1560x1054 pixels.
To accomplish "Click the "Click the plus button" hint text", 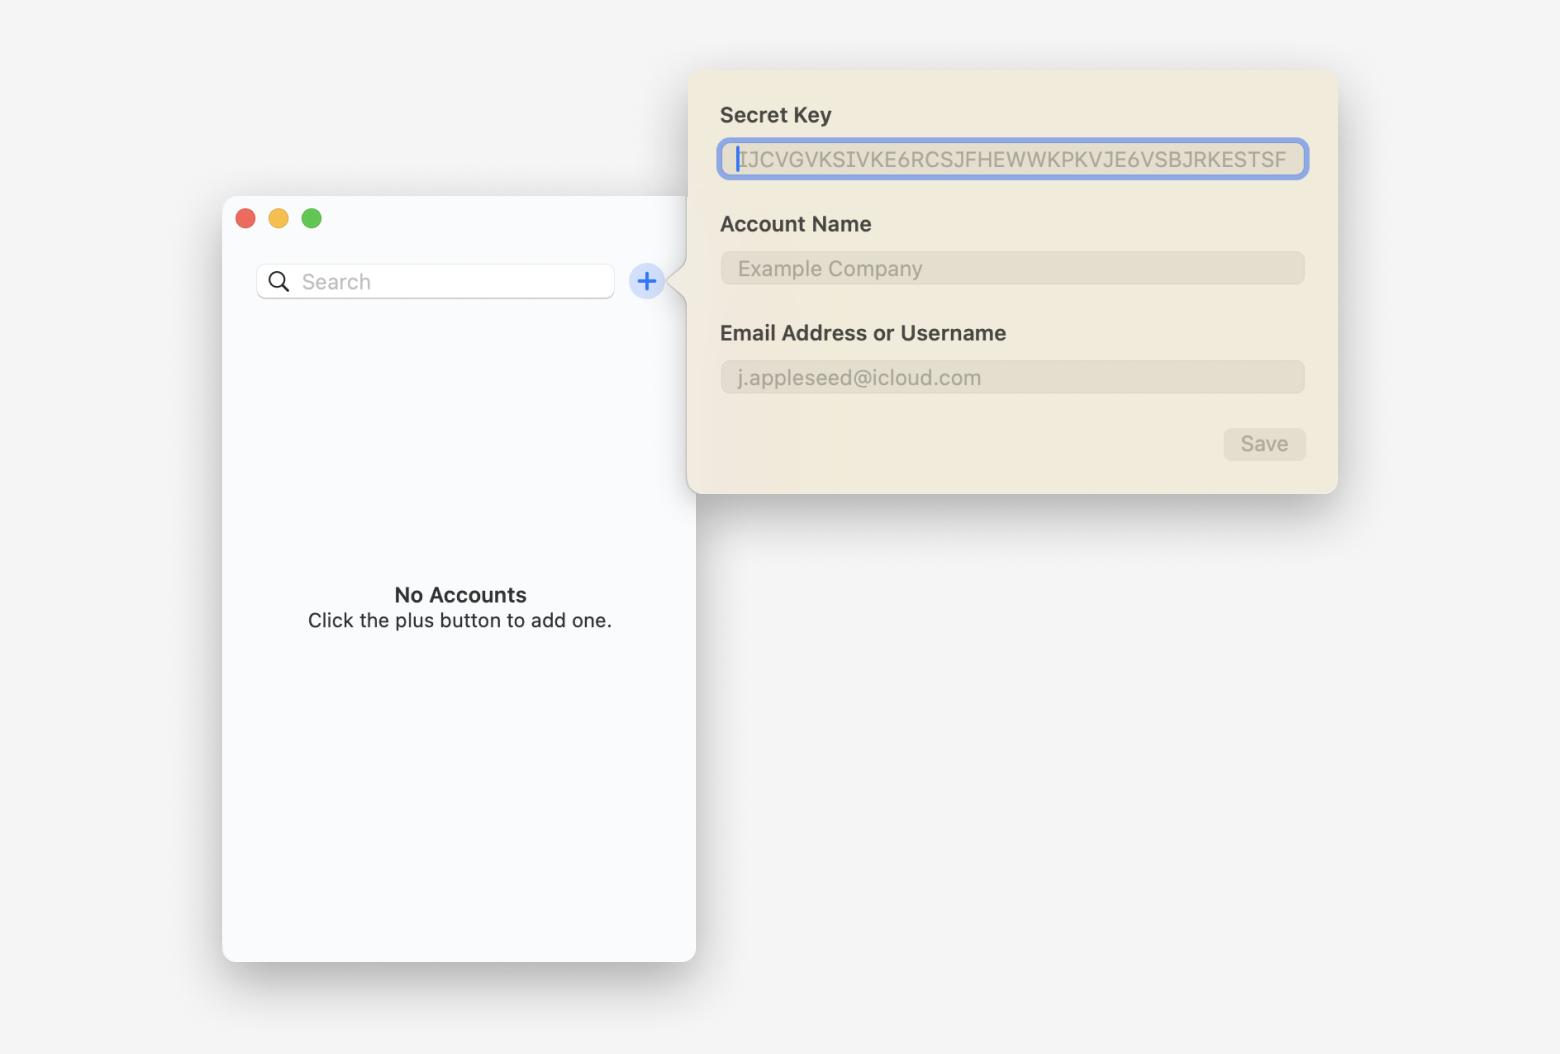I will 459,621.
